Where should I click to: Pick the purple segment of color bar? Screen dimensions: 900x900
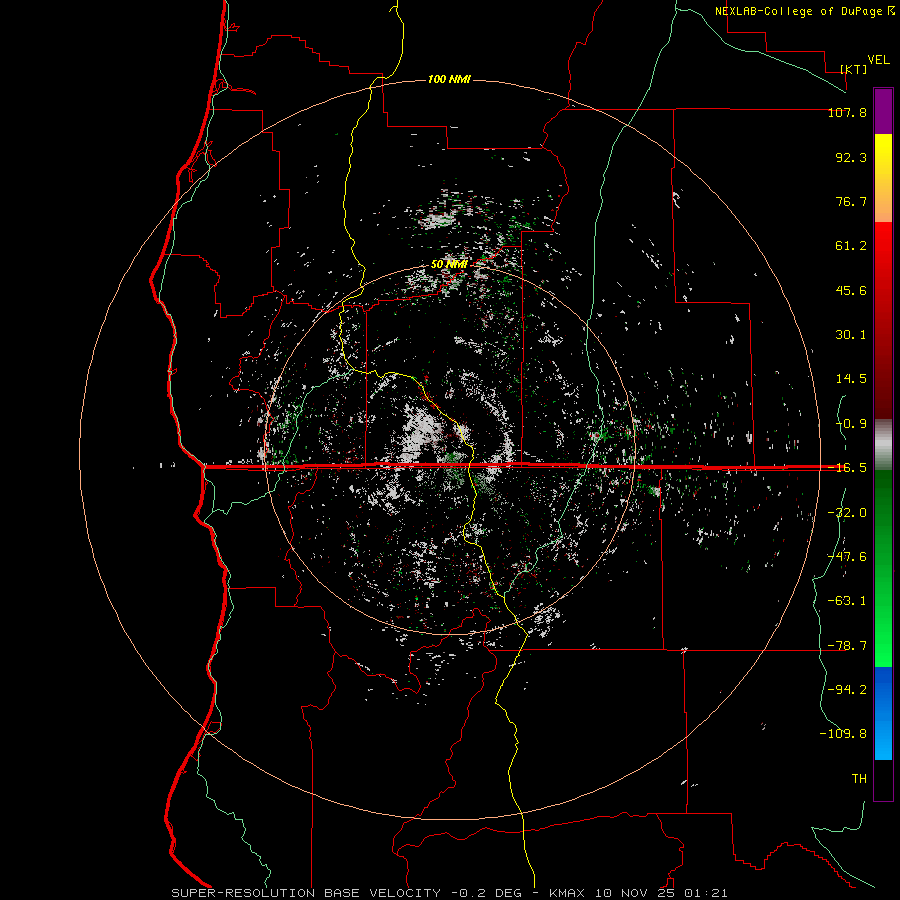[x=883, y=111]
